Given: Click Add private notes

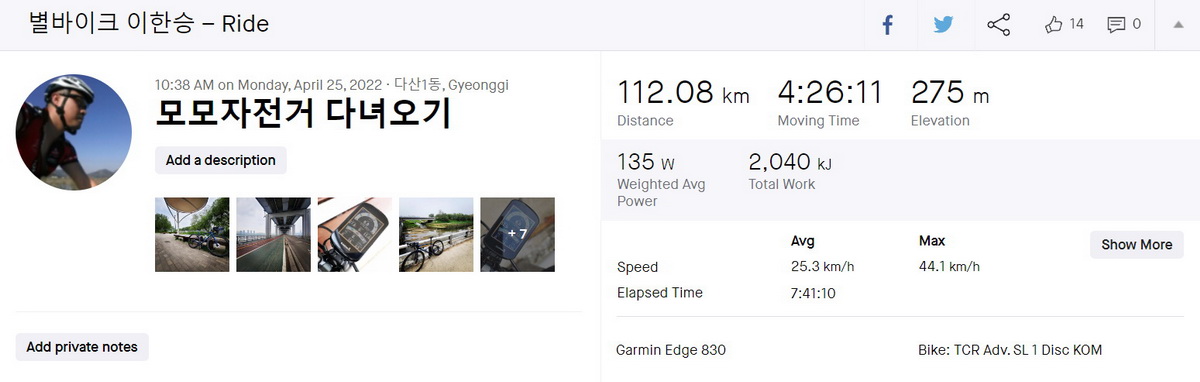Looking at the screenshot, I should tap(82, 347).
